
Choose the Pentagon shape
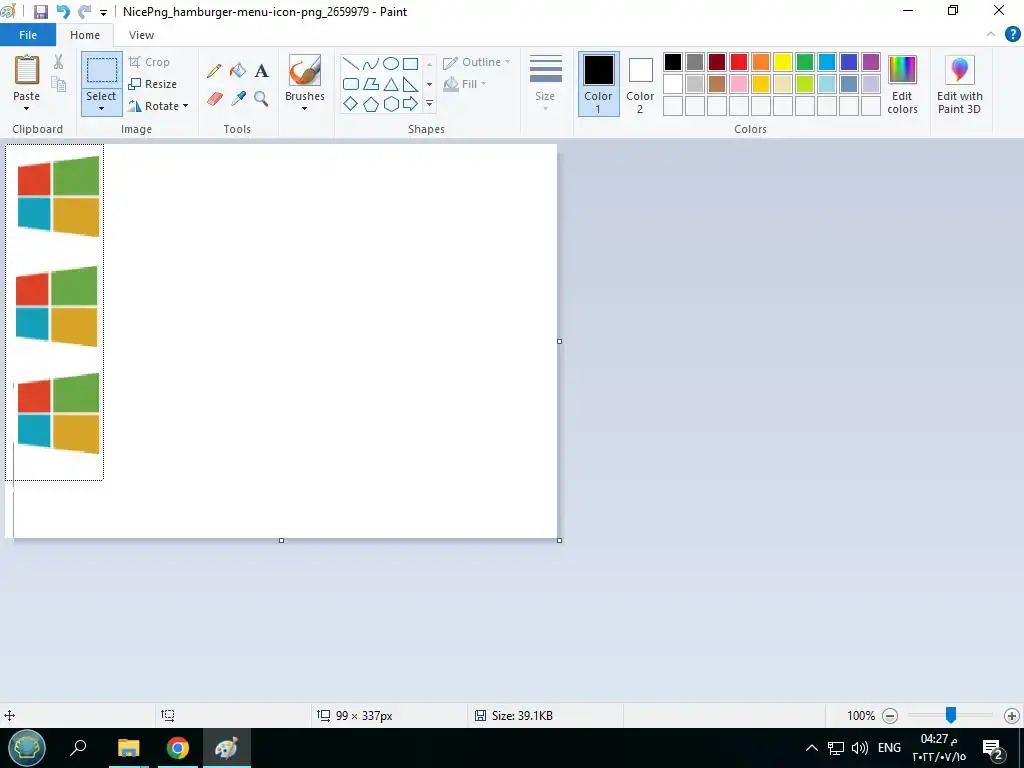pos(370,104)
